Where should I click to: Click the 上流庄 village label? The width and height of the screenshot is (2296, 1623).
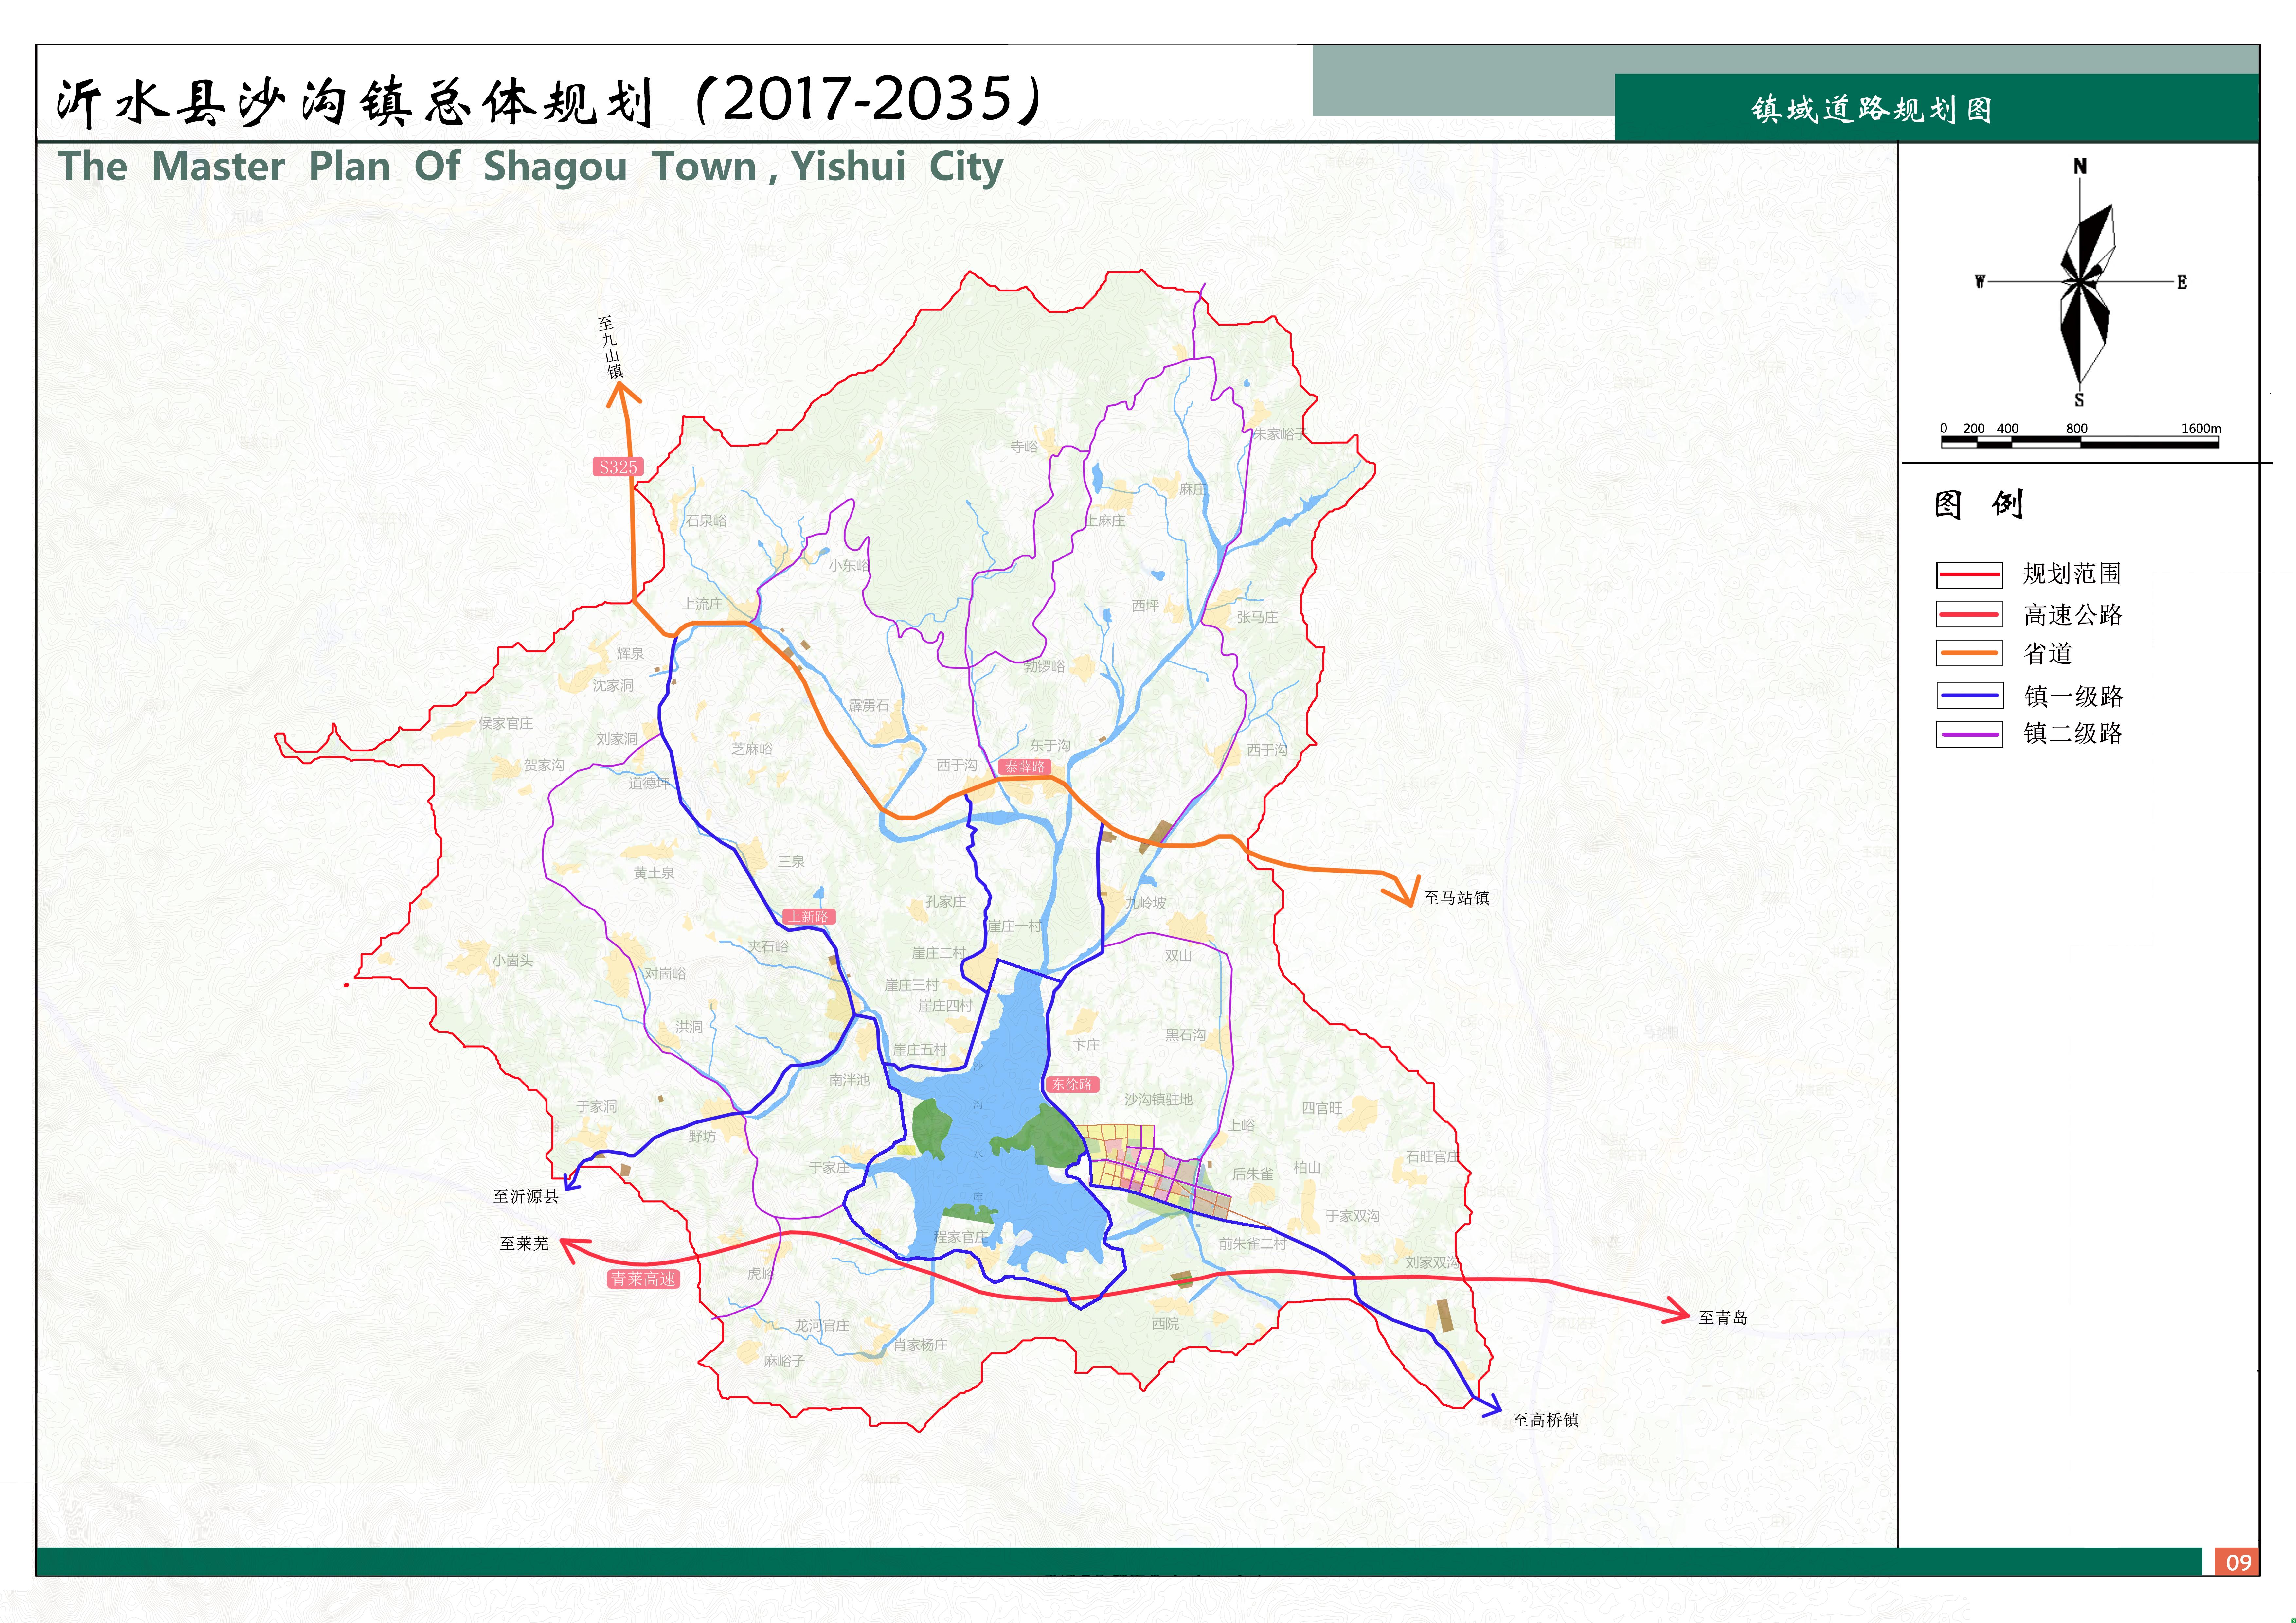click(702, 604)
